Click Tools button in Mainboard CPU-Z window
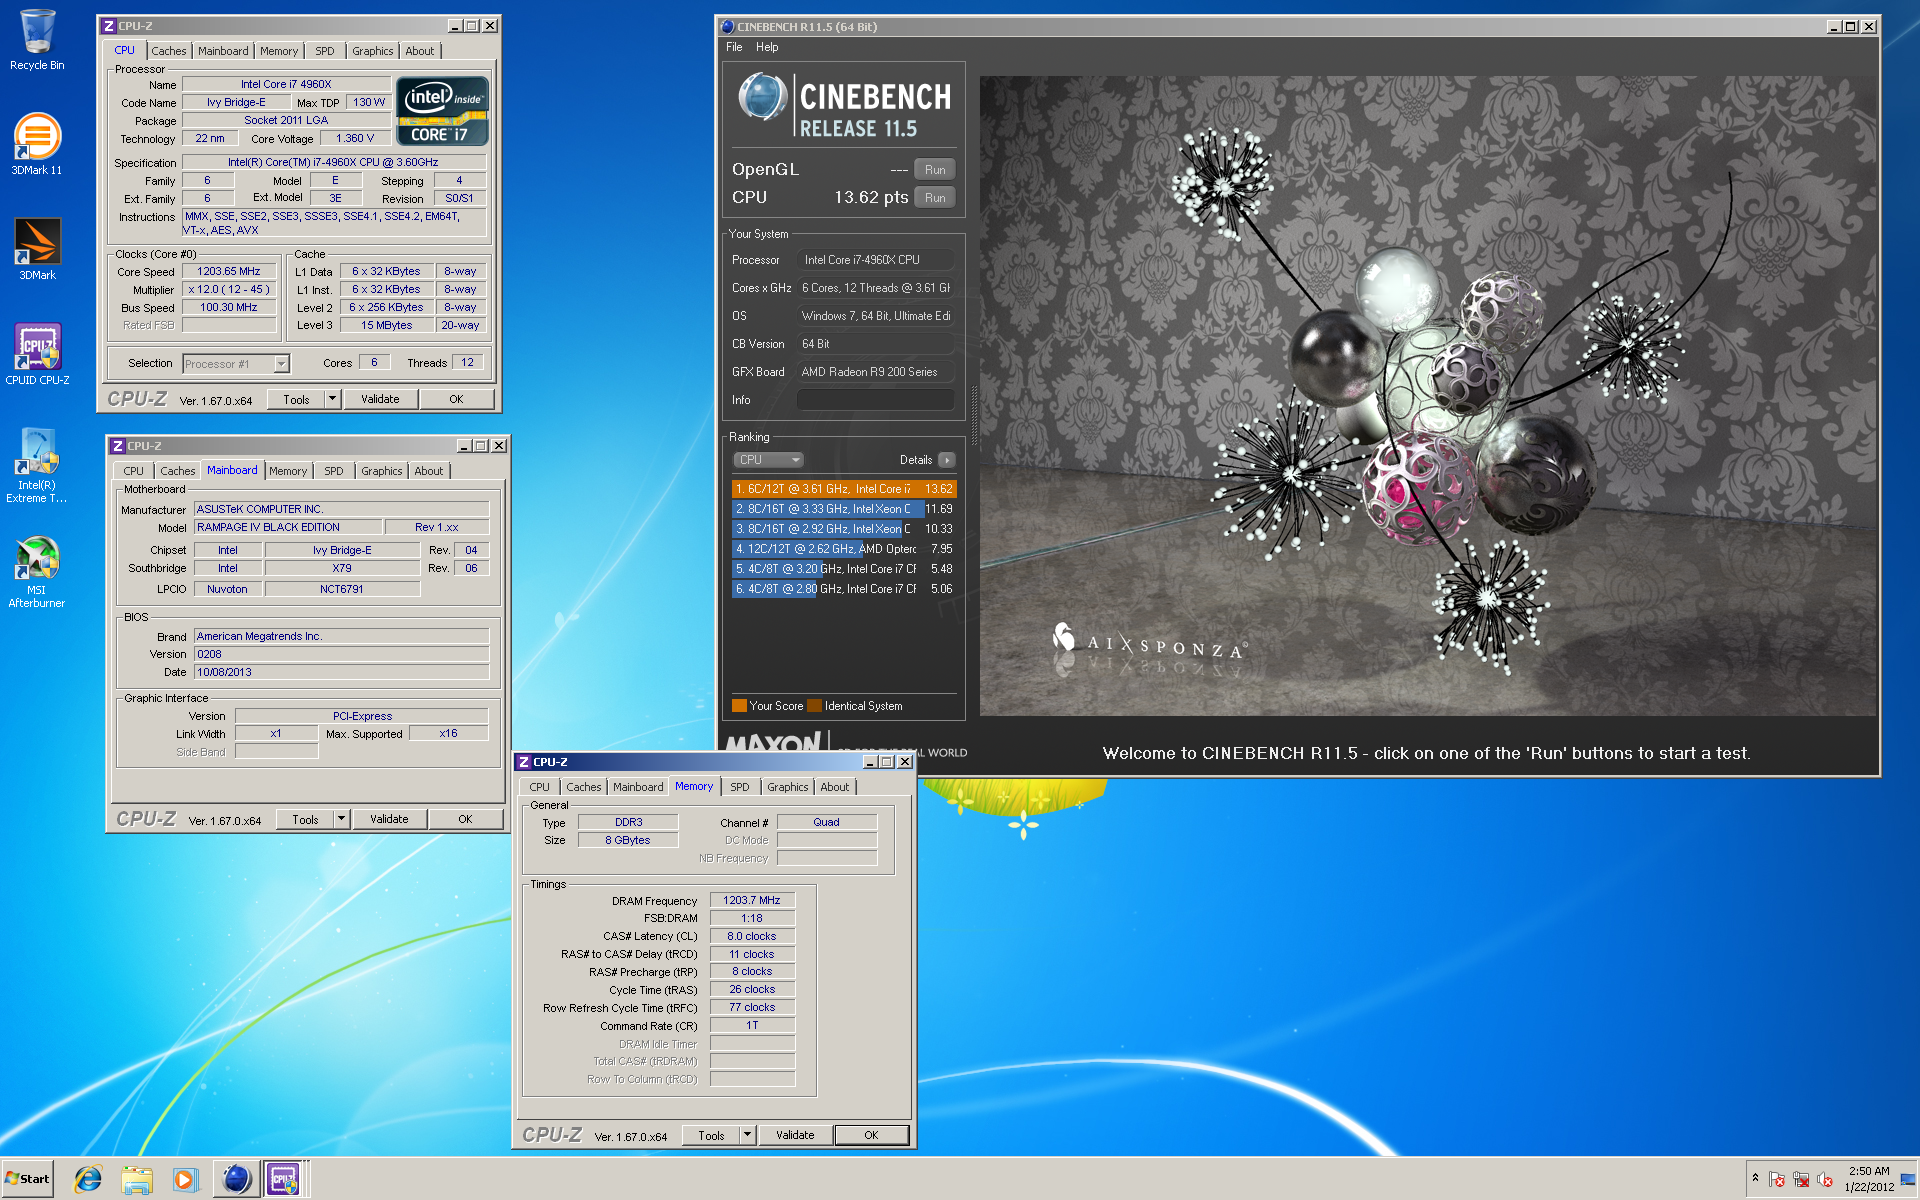Image resolution: width=1920 pixels, height=1200 pixels. coord(306,819)
